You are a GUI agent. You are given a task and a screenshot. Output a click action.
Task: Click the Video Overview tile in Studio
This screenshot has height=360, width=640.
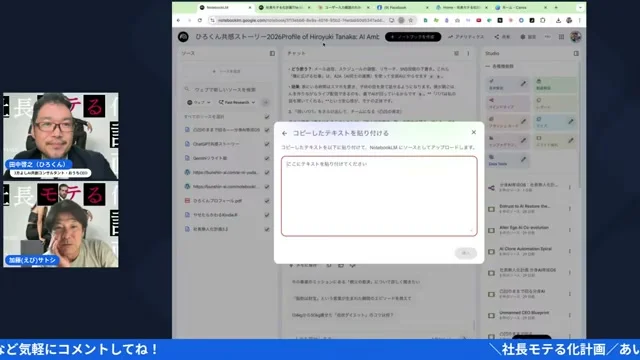(555, 84)
